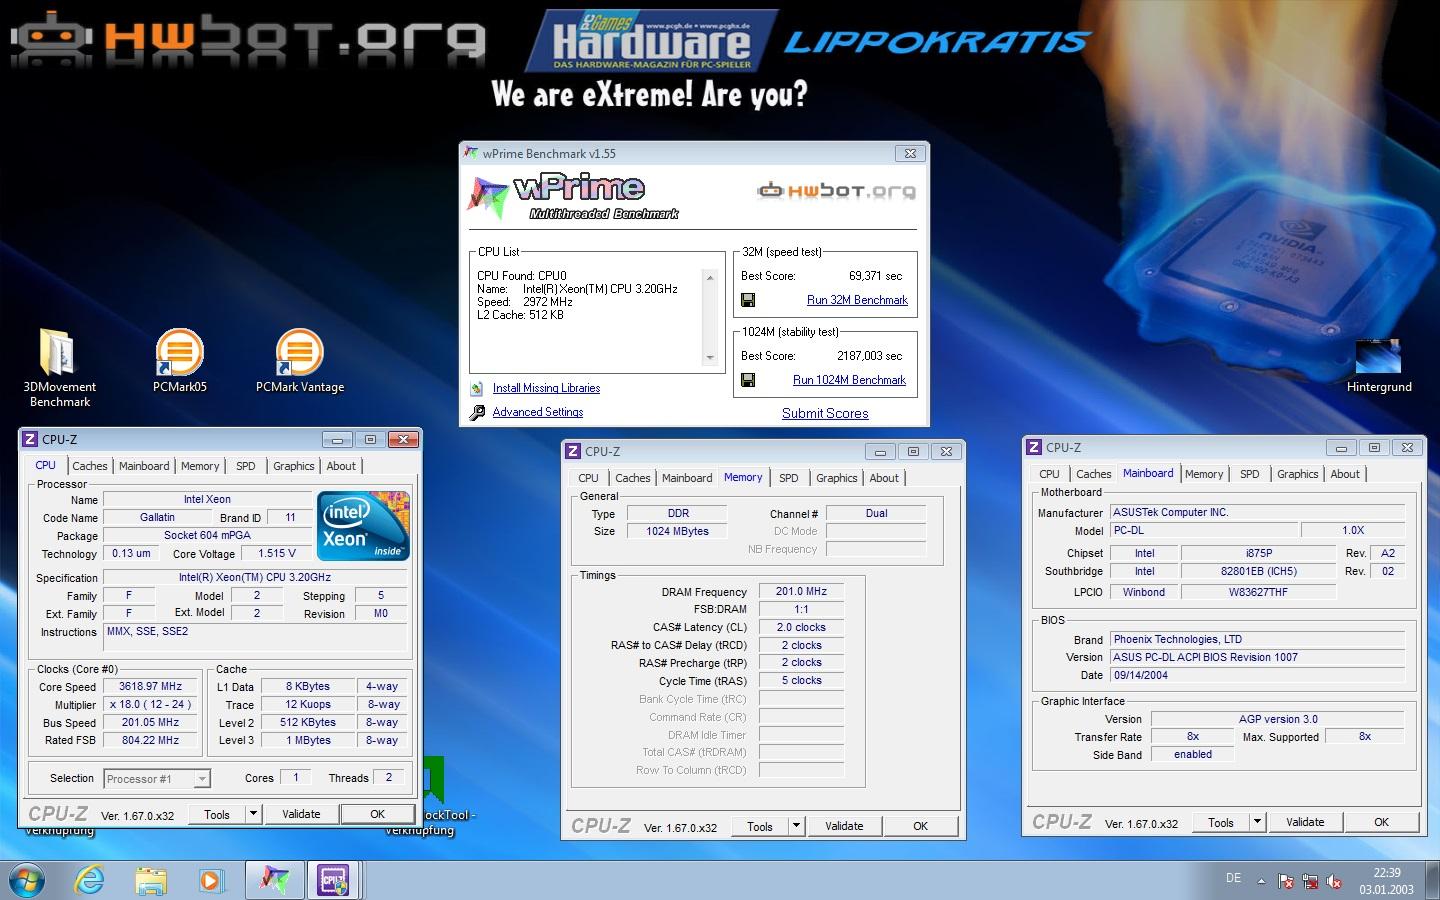The image size is (1440, 900).
Task: Open Tools dropdown arrow in Memory window
Action: [796, 826]
